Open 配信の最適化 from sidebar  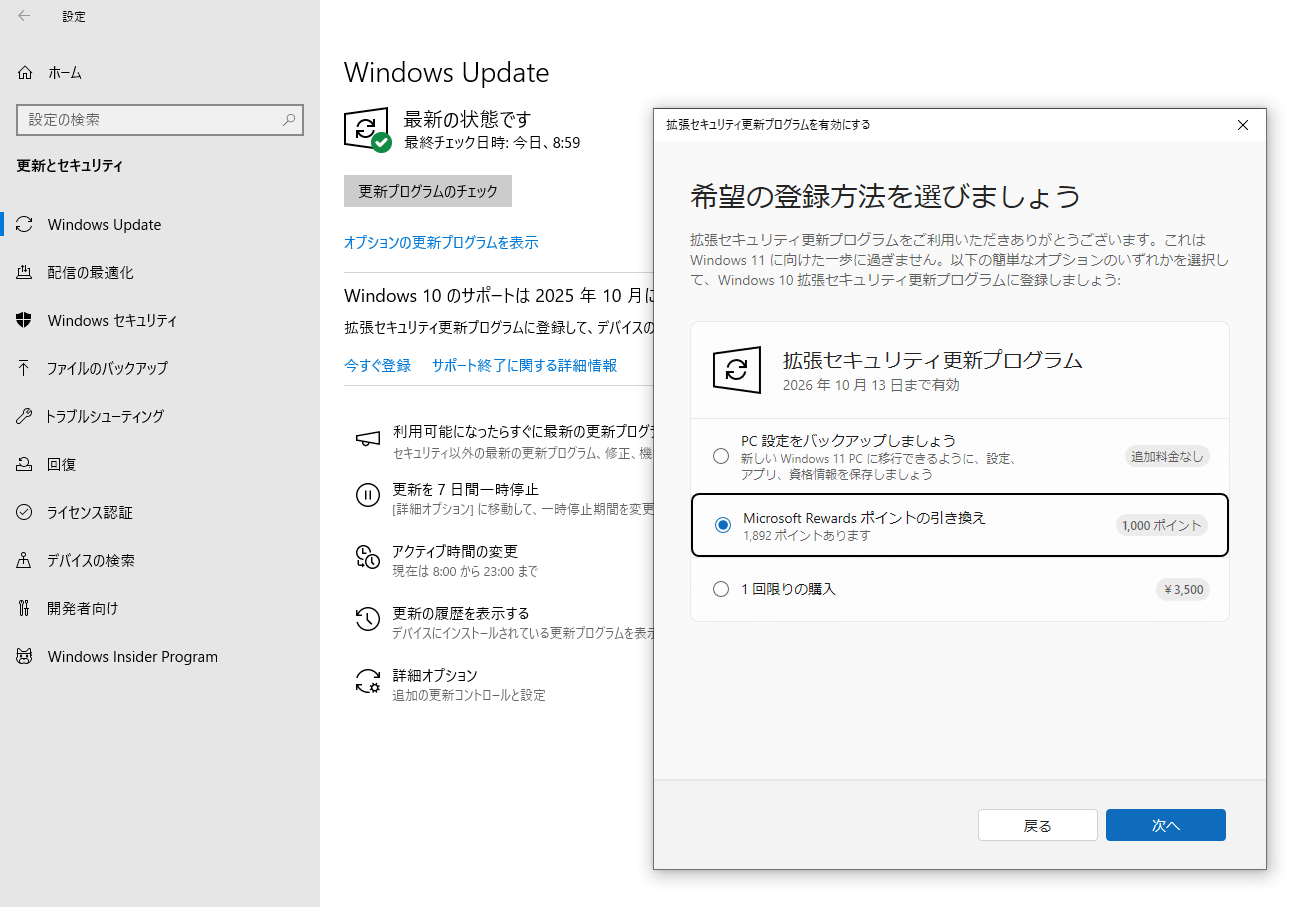click(x=90, y=273)
